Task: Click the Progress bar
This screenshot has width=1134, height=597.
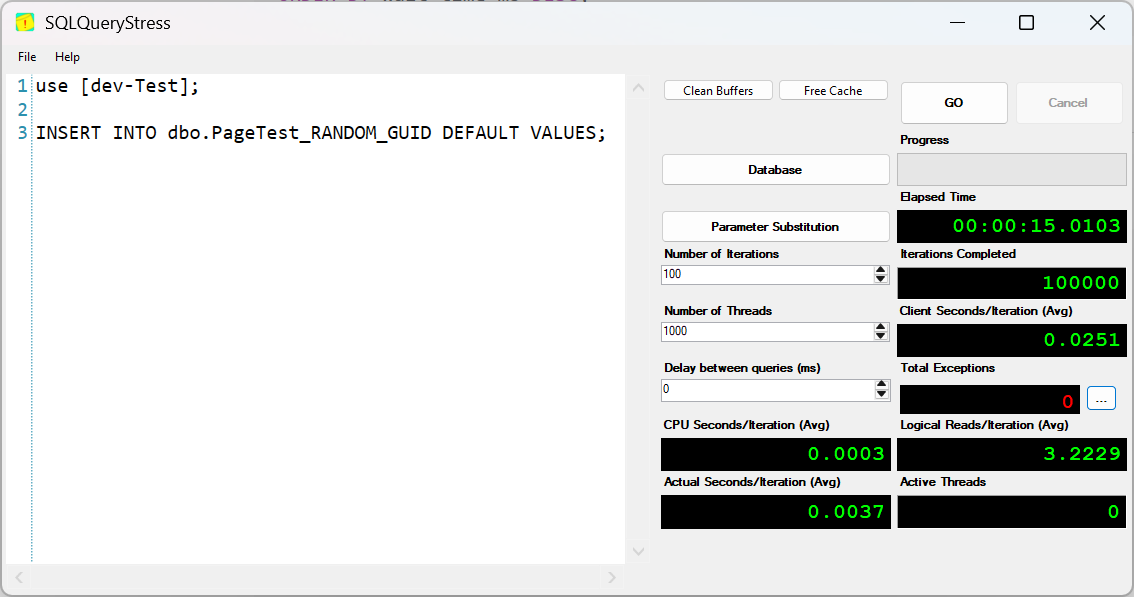Action: coord(1011,168)
